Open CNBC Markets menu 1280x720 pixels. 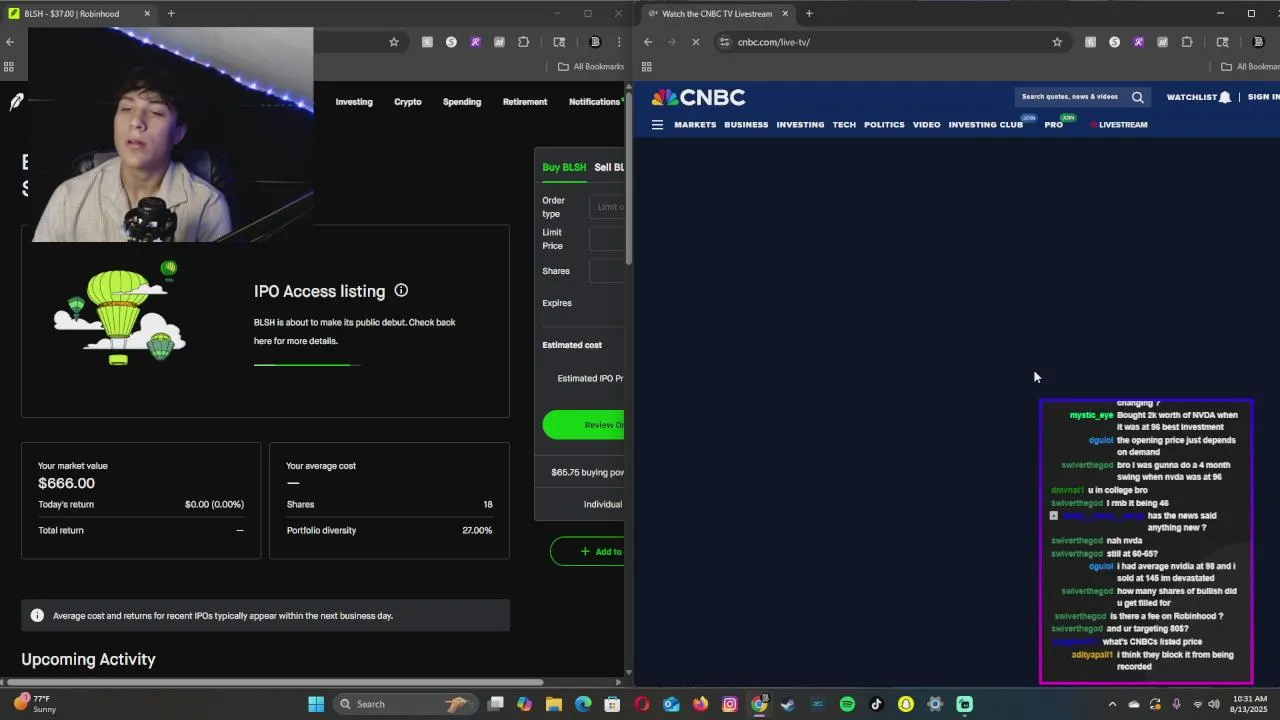coord(695,125)
